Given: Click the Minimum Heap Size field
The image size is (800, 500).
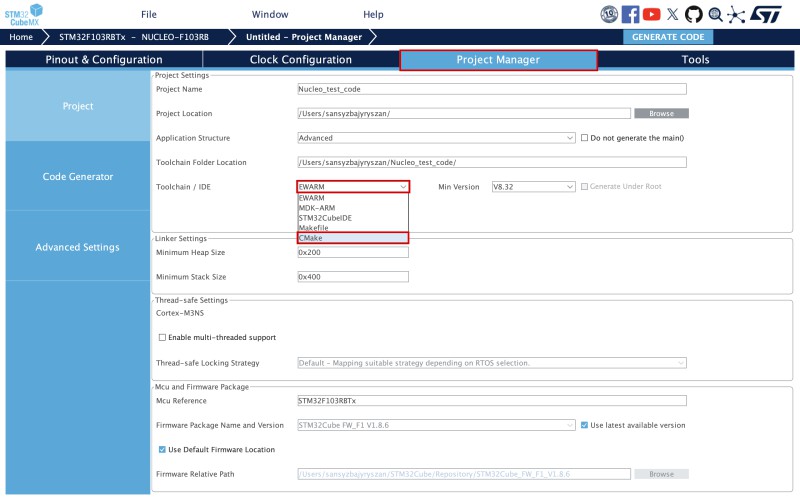Looking at the screenshot, I should click(x=353, y=252).
